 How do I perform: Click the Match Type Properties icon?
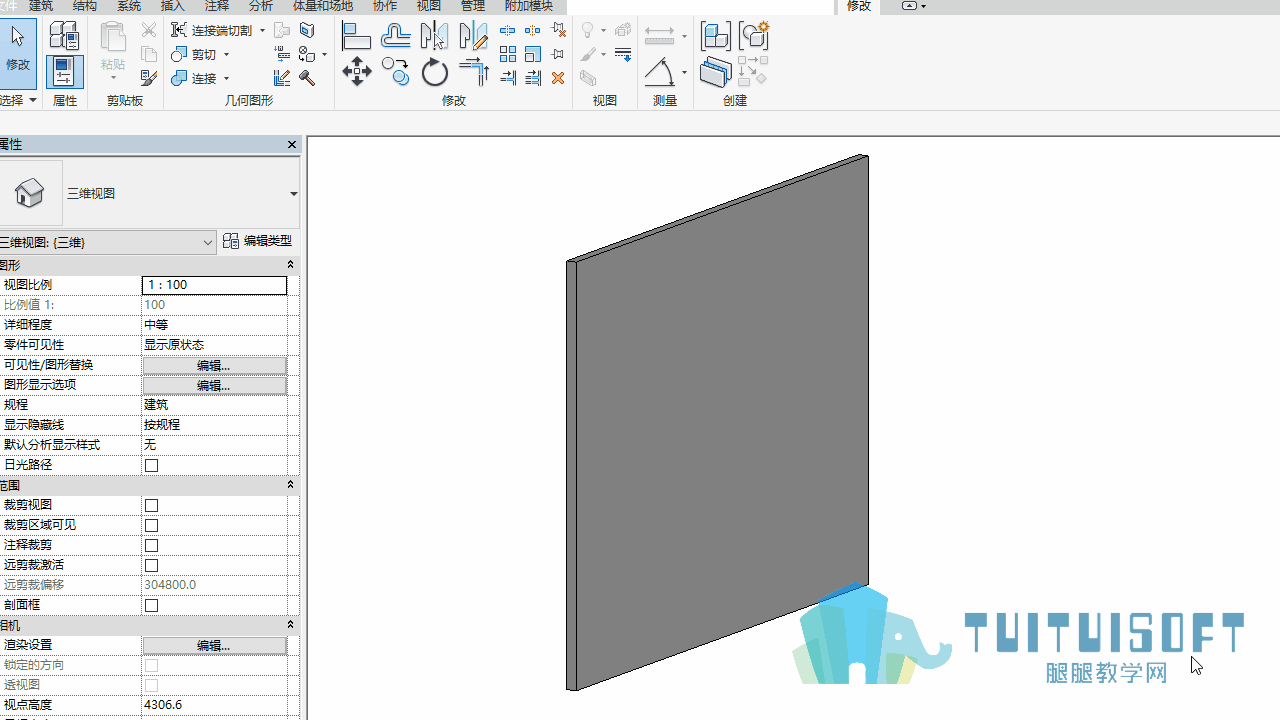[150, 78]
